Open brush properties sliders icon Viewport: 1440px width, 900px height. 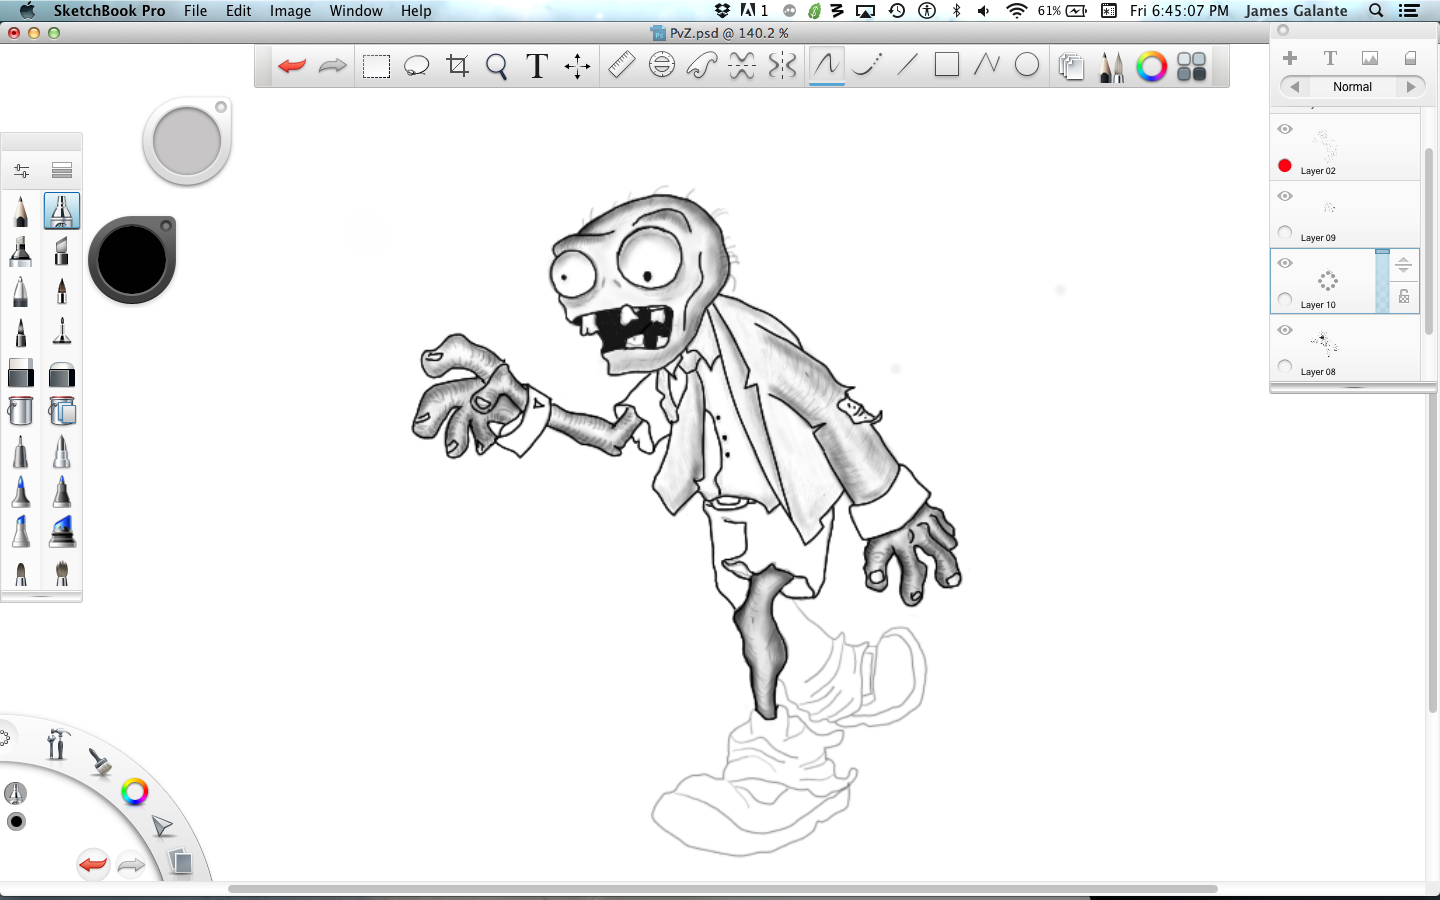pyautogui.click(x=21, y=170)
